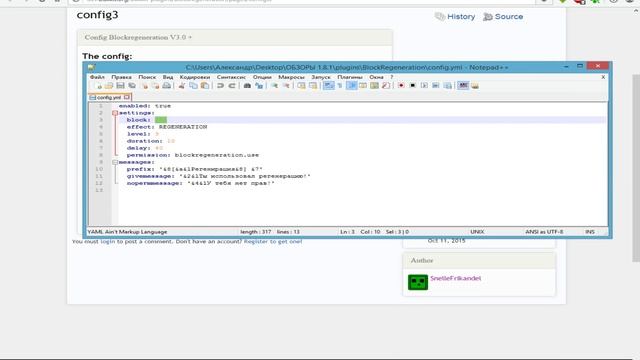Screen dimensions: 640x360
Task: Collapse the messages: fold marker
Action: point(115,162)
